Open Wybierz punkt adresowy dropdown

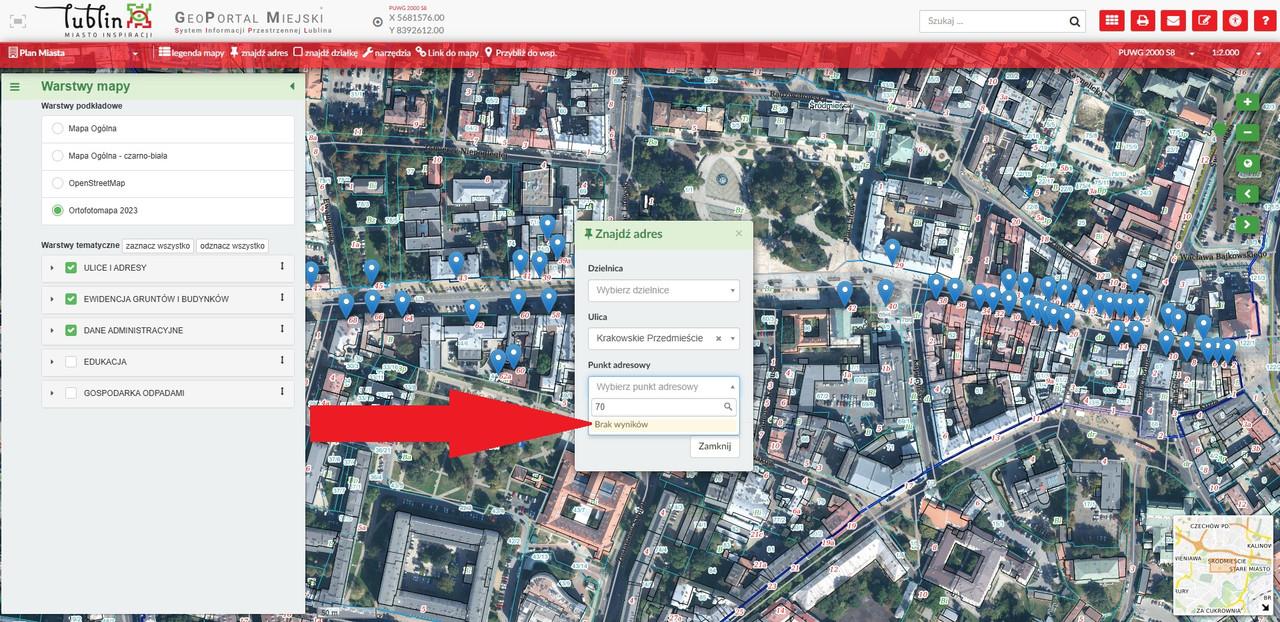pyautogui.click(x=664, y=386)
